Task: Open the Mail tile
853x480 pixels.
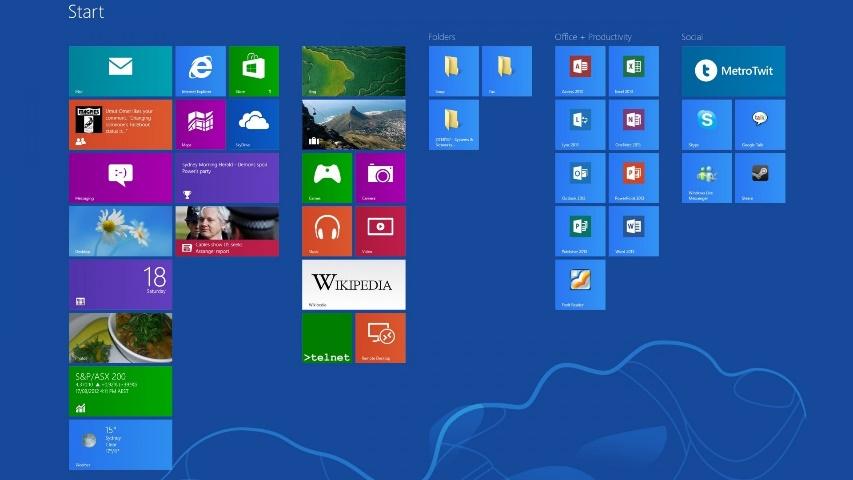Action: click(x=120, y=71)
